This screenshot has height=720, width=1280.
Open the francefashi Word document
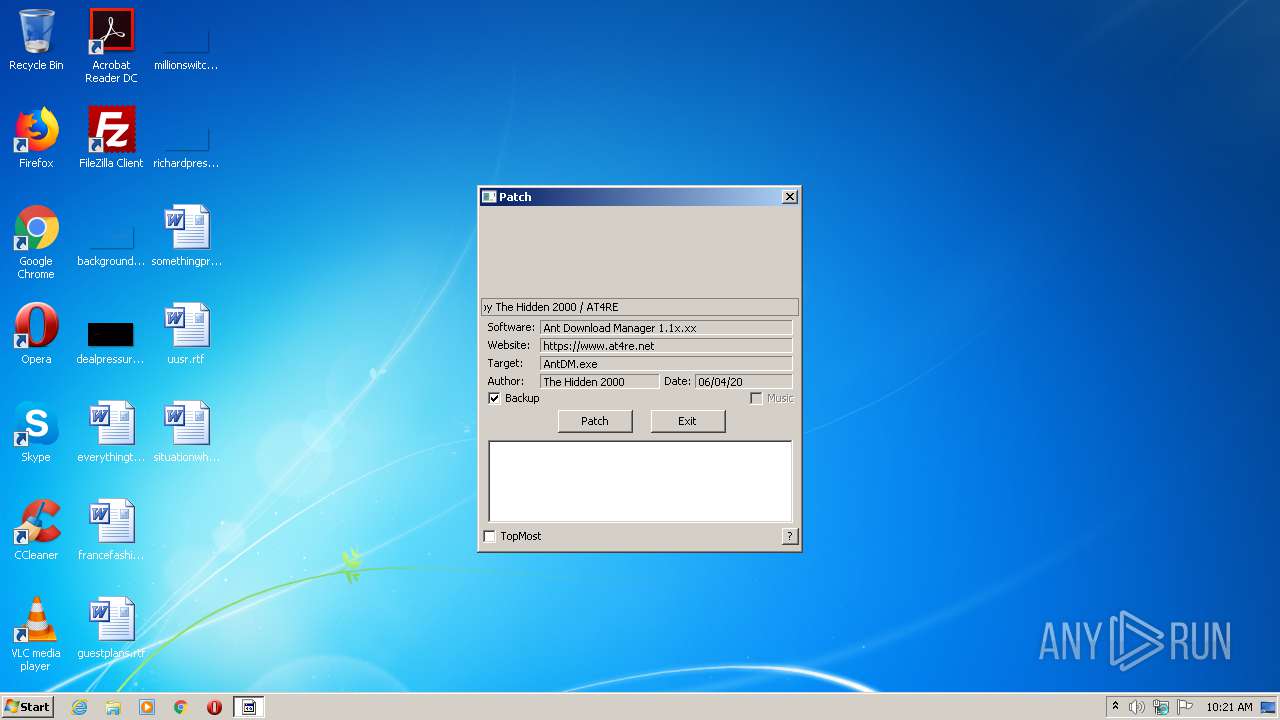pyautogui.click(x=111, y=531)
